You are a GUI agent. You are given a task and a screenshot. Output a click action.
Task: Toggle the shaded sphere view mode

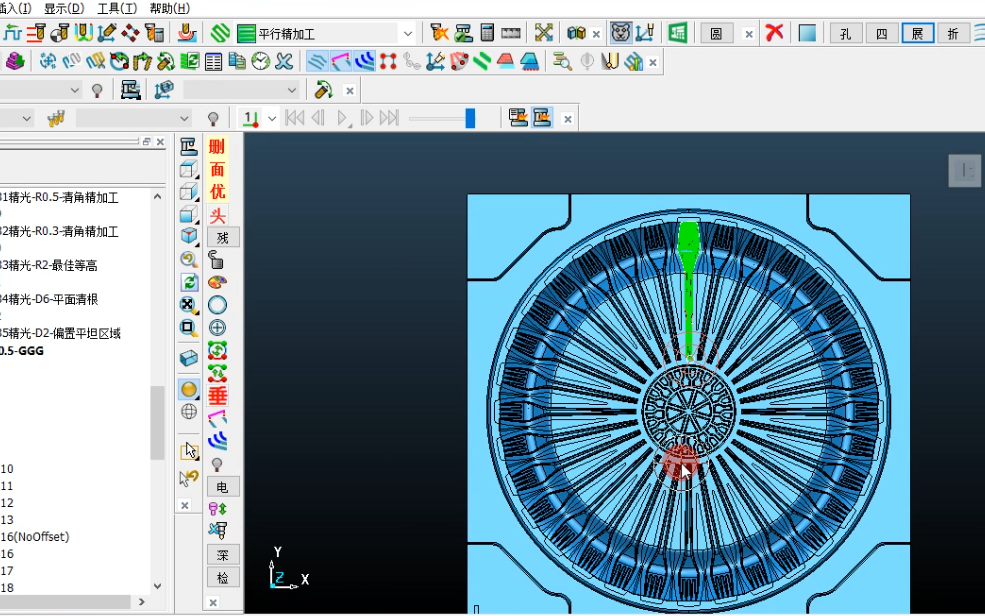pos(188,389)
